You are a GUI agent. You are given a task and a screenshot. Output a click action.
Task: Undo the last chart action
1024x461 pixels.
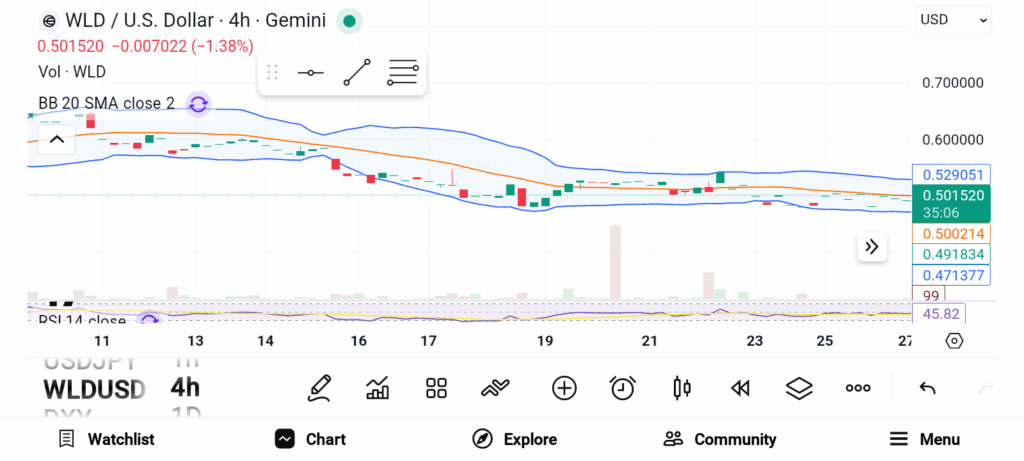point(927,388)
